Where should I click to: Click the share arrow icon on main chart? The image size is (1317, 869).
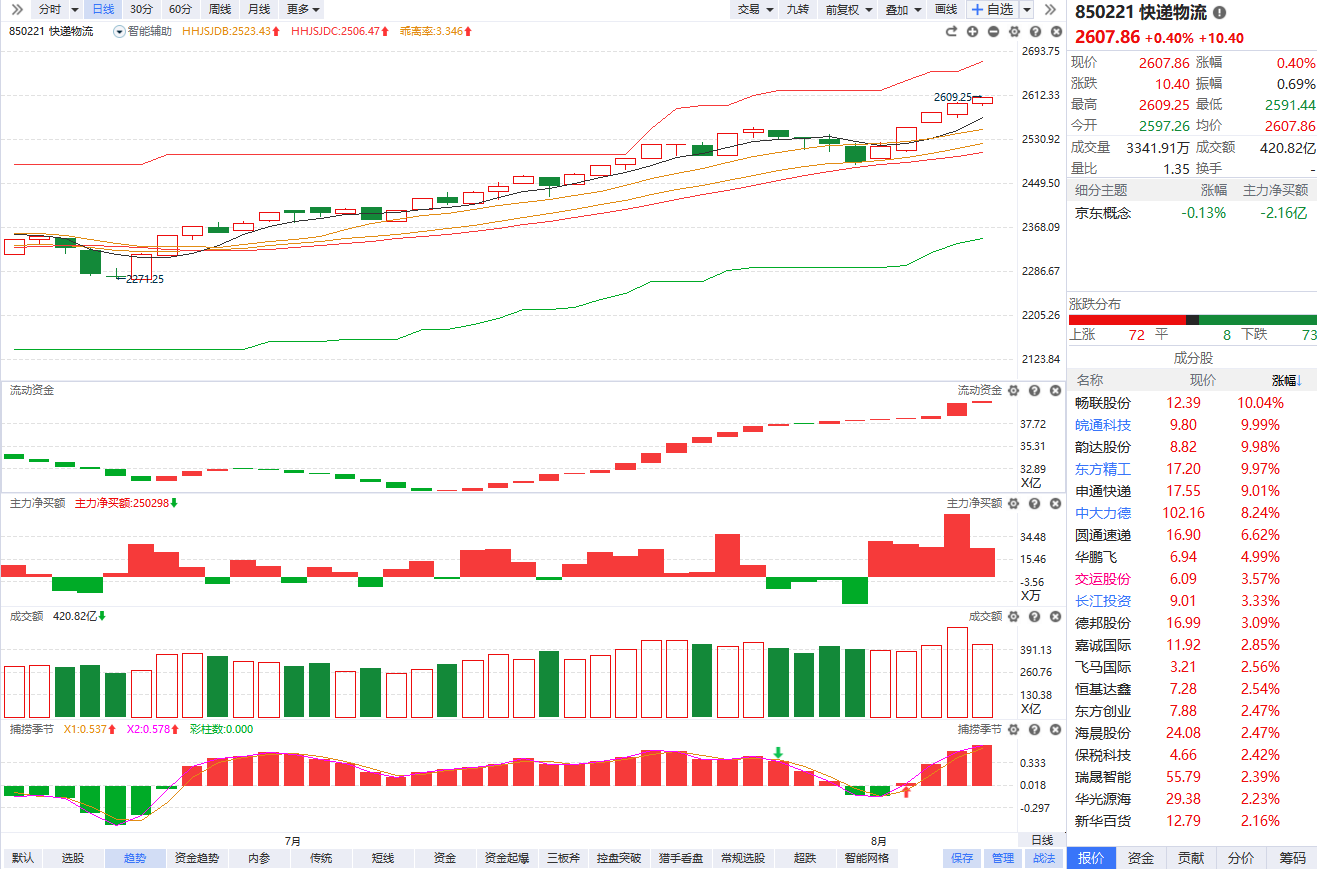click(x=952, y=32)
